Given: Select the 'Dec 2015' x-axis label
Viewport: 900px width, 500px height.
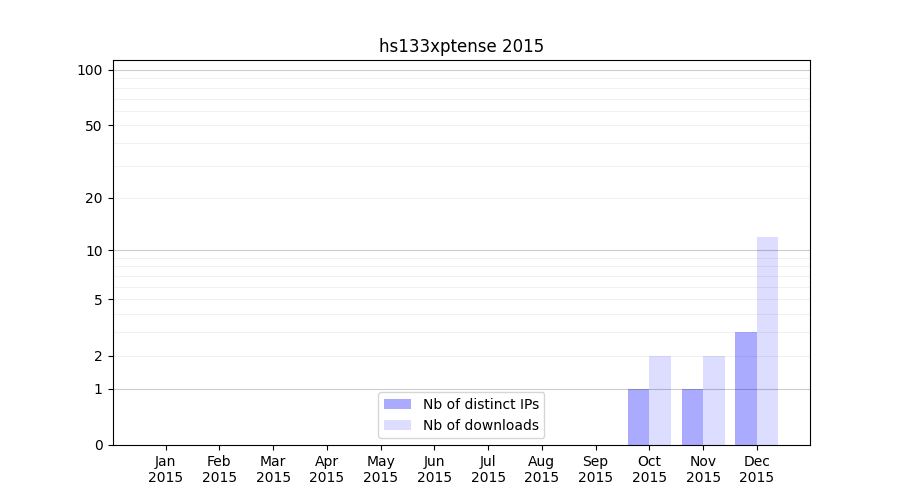Looking at the screenshot, I should click(x=756, y=469).
